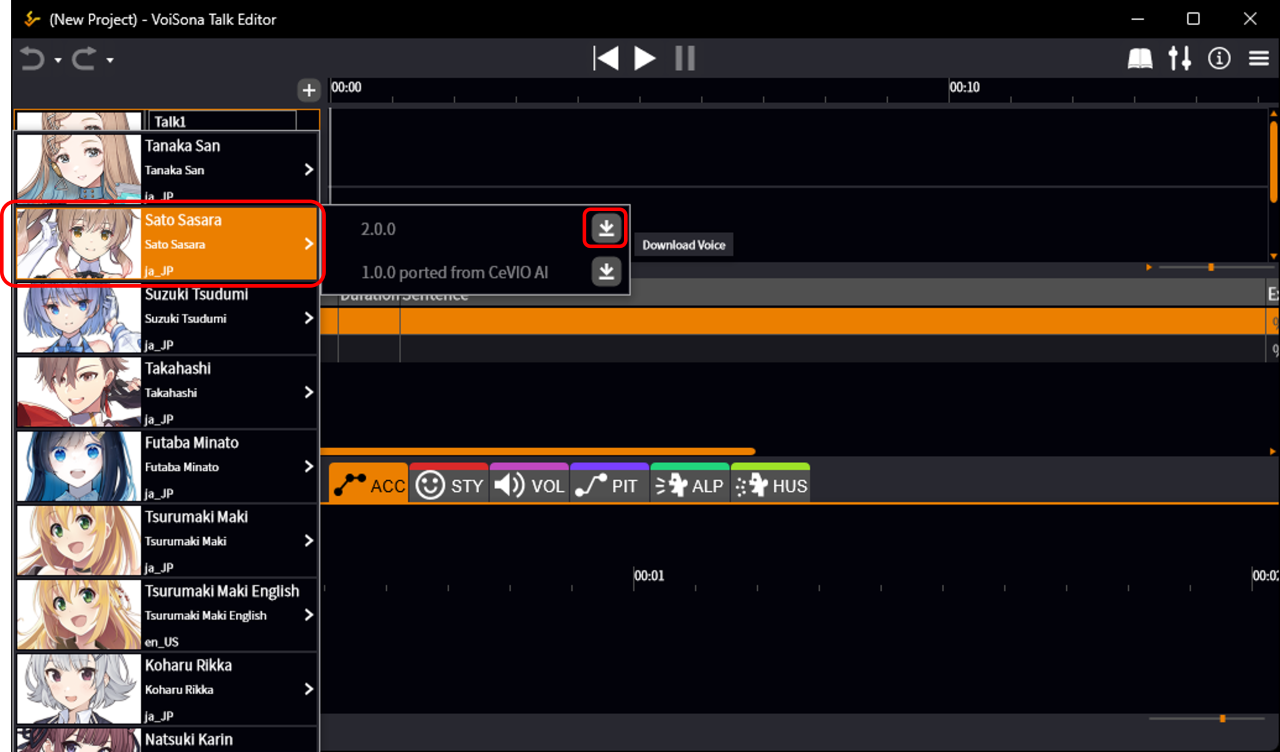Choose the Tsurumaki Maki English voice name
This screenshot has height=752, width=1280.
222,591
